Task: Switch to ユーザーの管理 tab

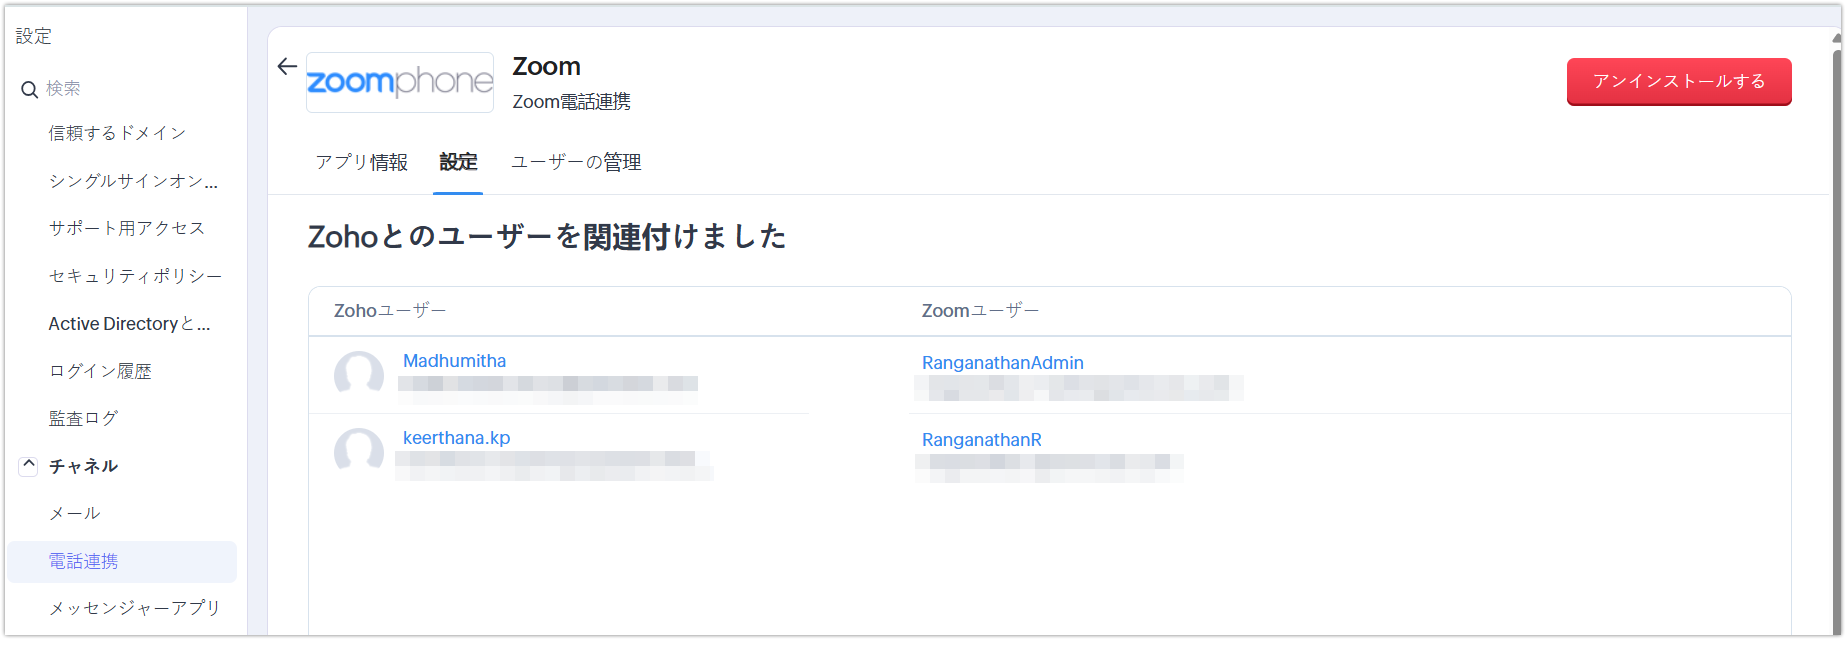Action: tap(576, 162)
